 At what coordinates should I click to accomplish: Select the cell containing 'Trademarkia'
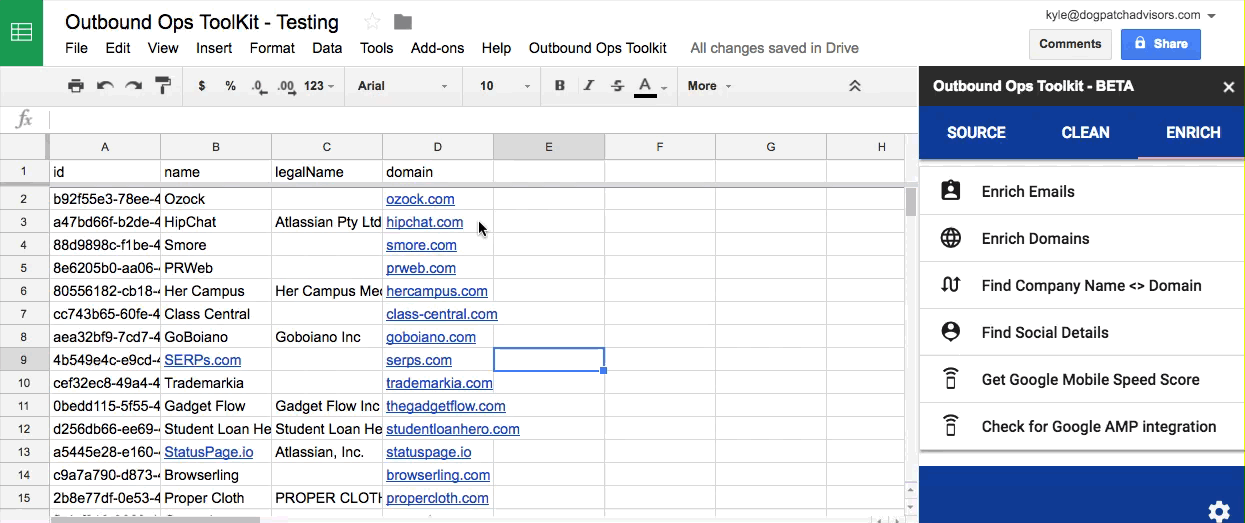click(216, 383)
